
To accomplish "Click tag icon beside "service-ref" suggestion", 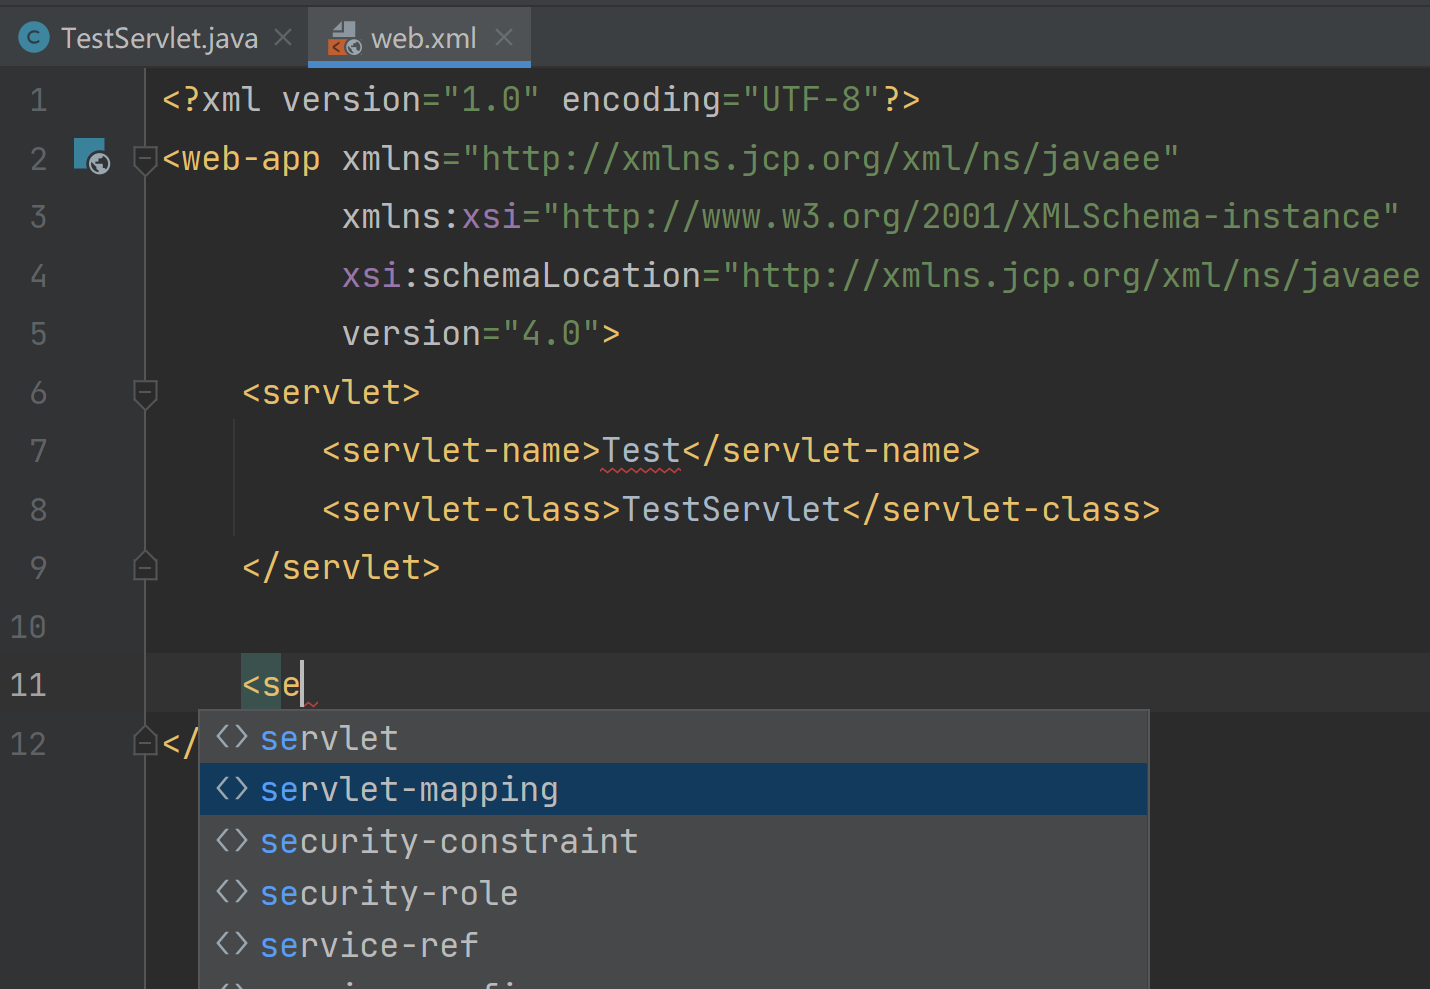I will pos(231,944).
